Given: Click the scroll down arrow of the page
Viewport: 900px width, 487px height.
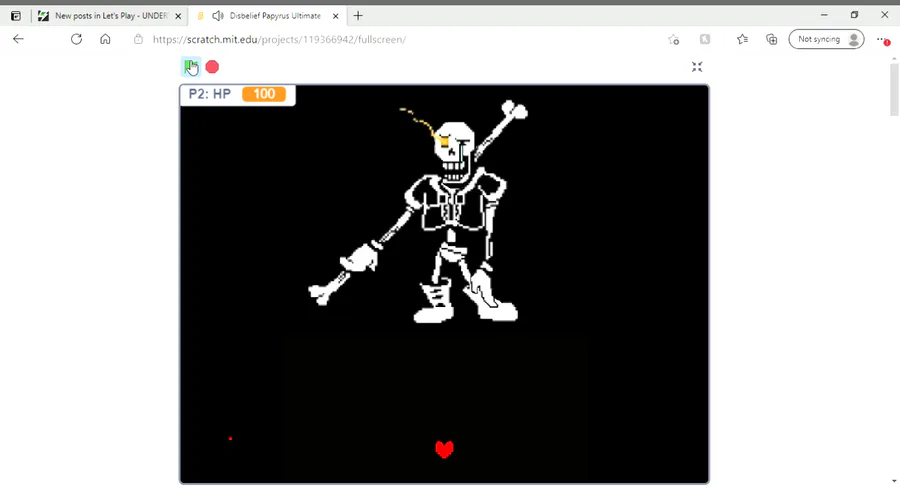Looking at the screenshot, I should tap(894, 481).
